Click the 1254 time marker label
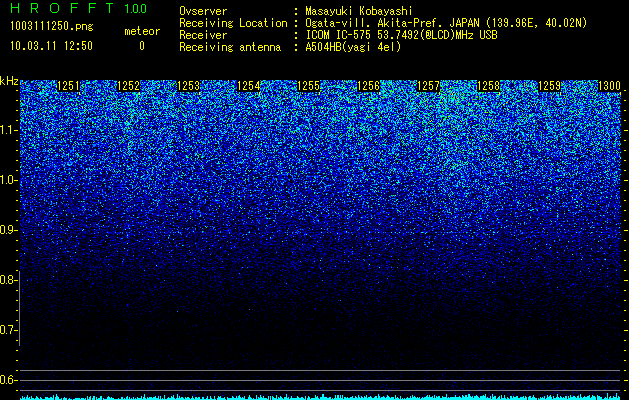The image size is (629, 400). [x=249, y=86]
